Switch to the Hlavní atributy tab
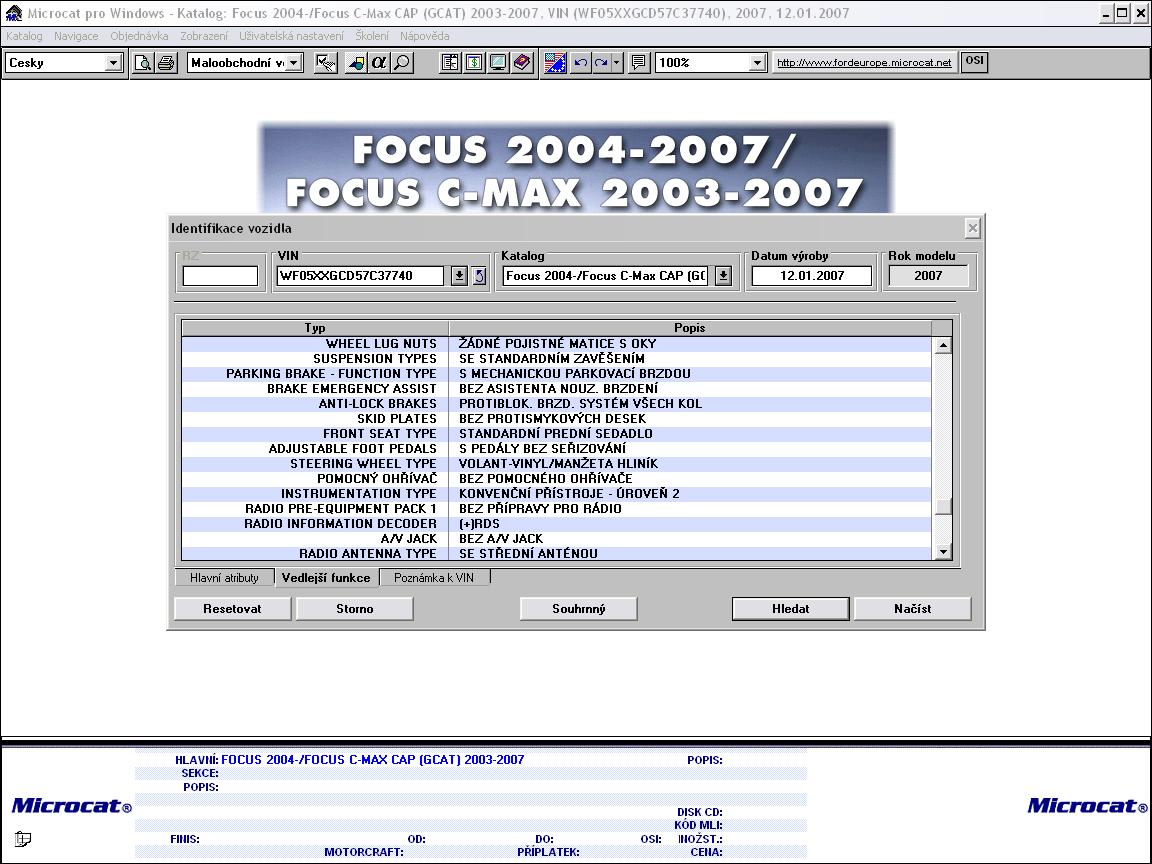Viewport: 1152px width, 864px height. (x=224, y=578)
